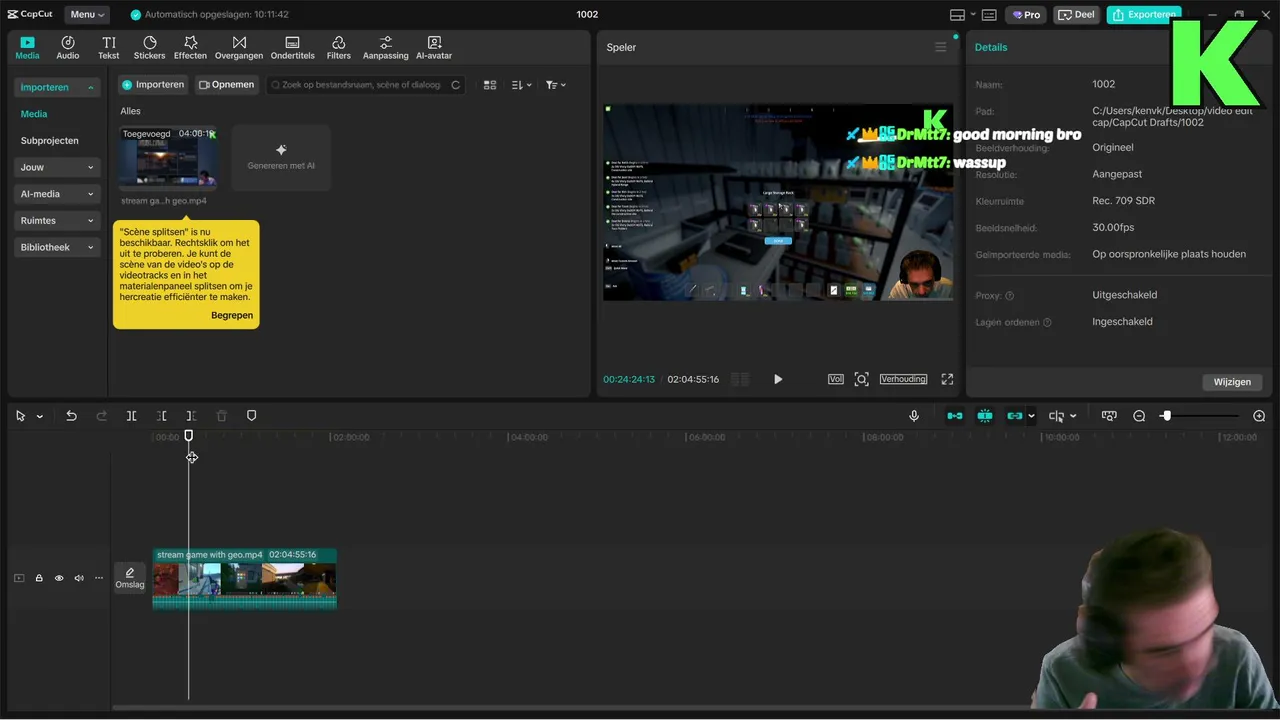Open the AI-avatar panel icon
Image resolution: width=1280 pixels, height=720 pixels.
coord(434,47)
